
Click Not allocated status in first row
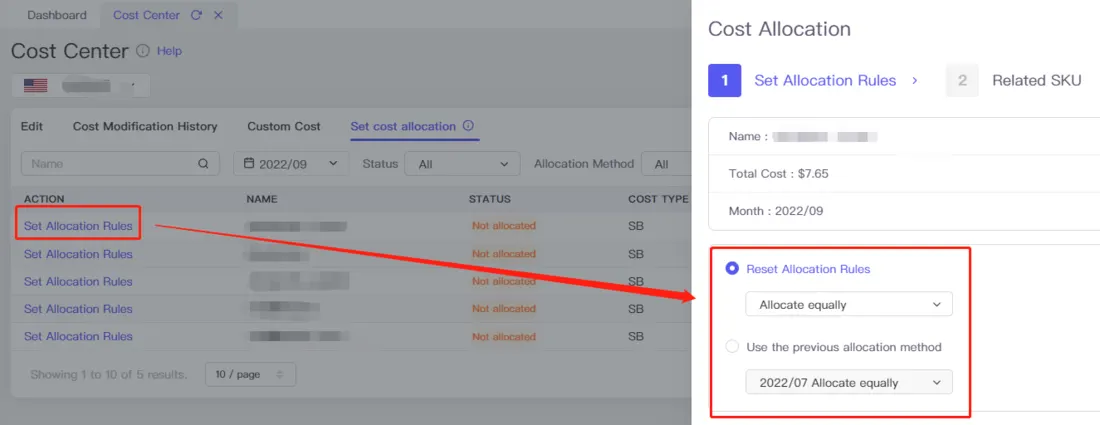(504, 226)
